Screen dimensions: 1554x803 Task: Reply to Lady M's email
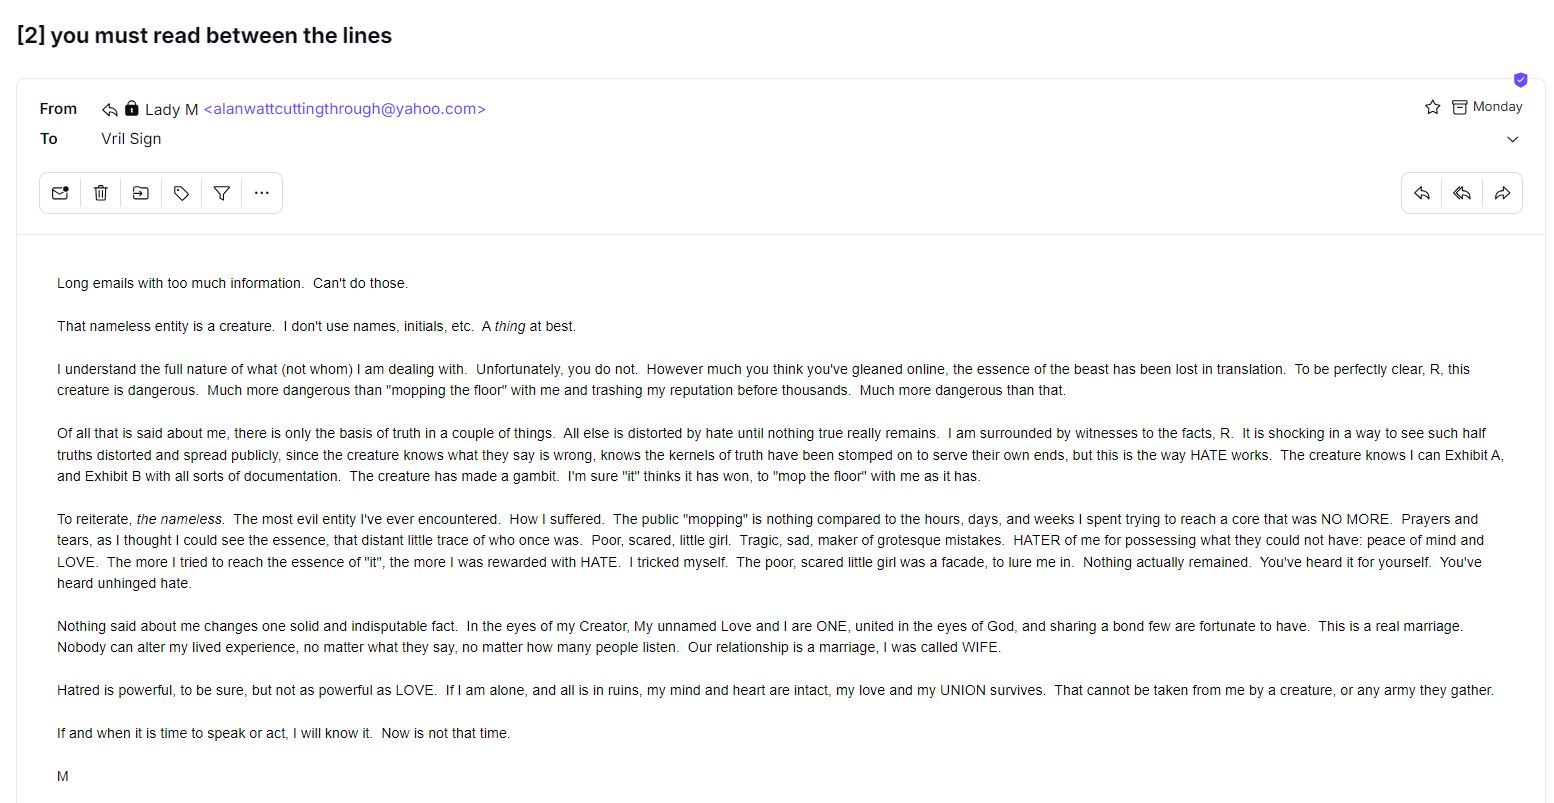[1422, 193]
